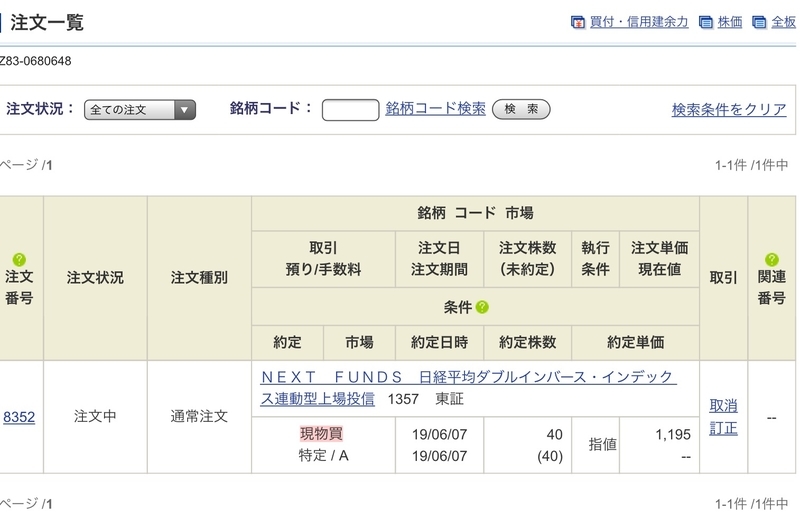Select the 特定 / A account text

[x=323, y=455]
